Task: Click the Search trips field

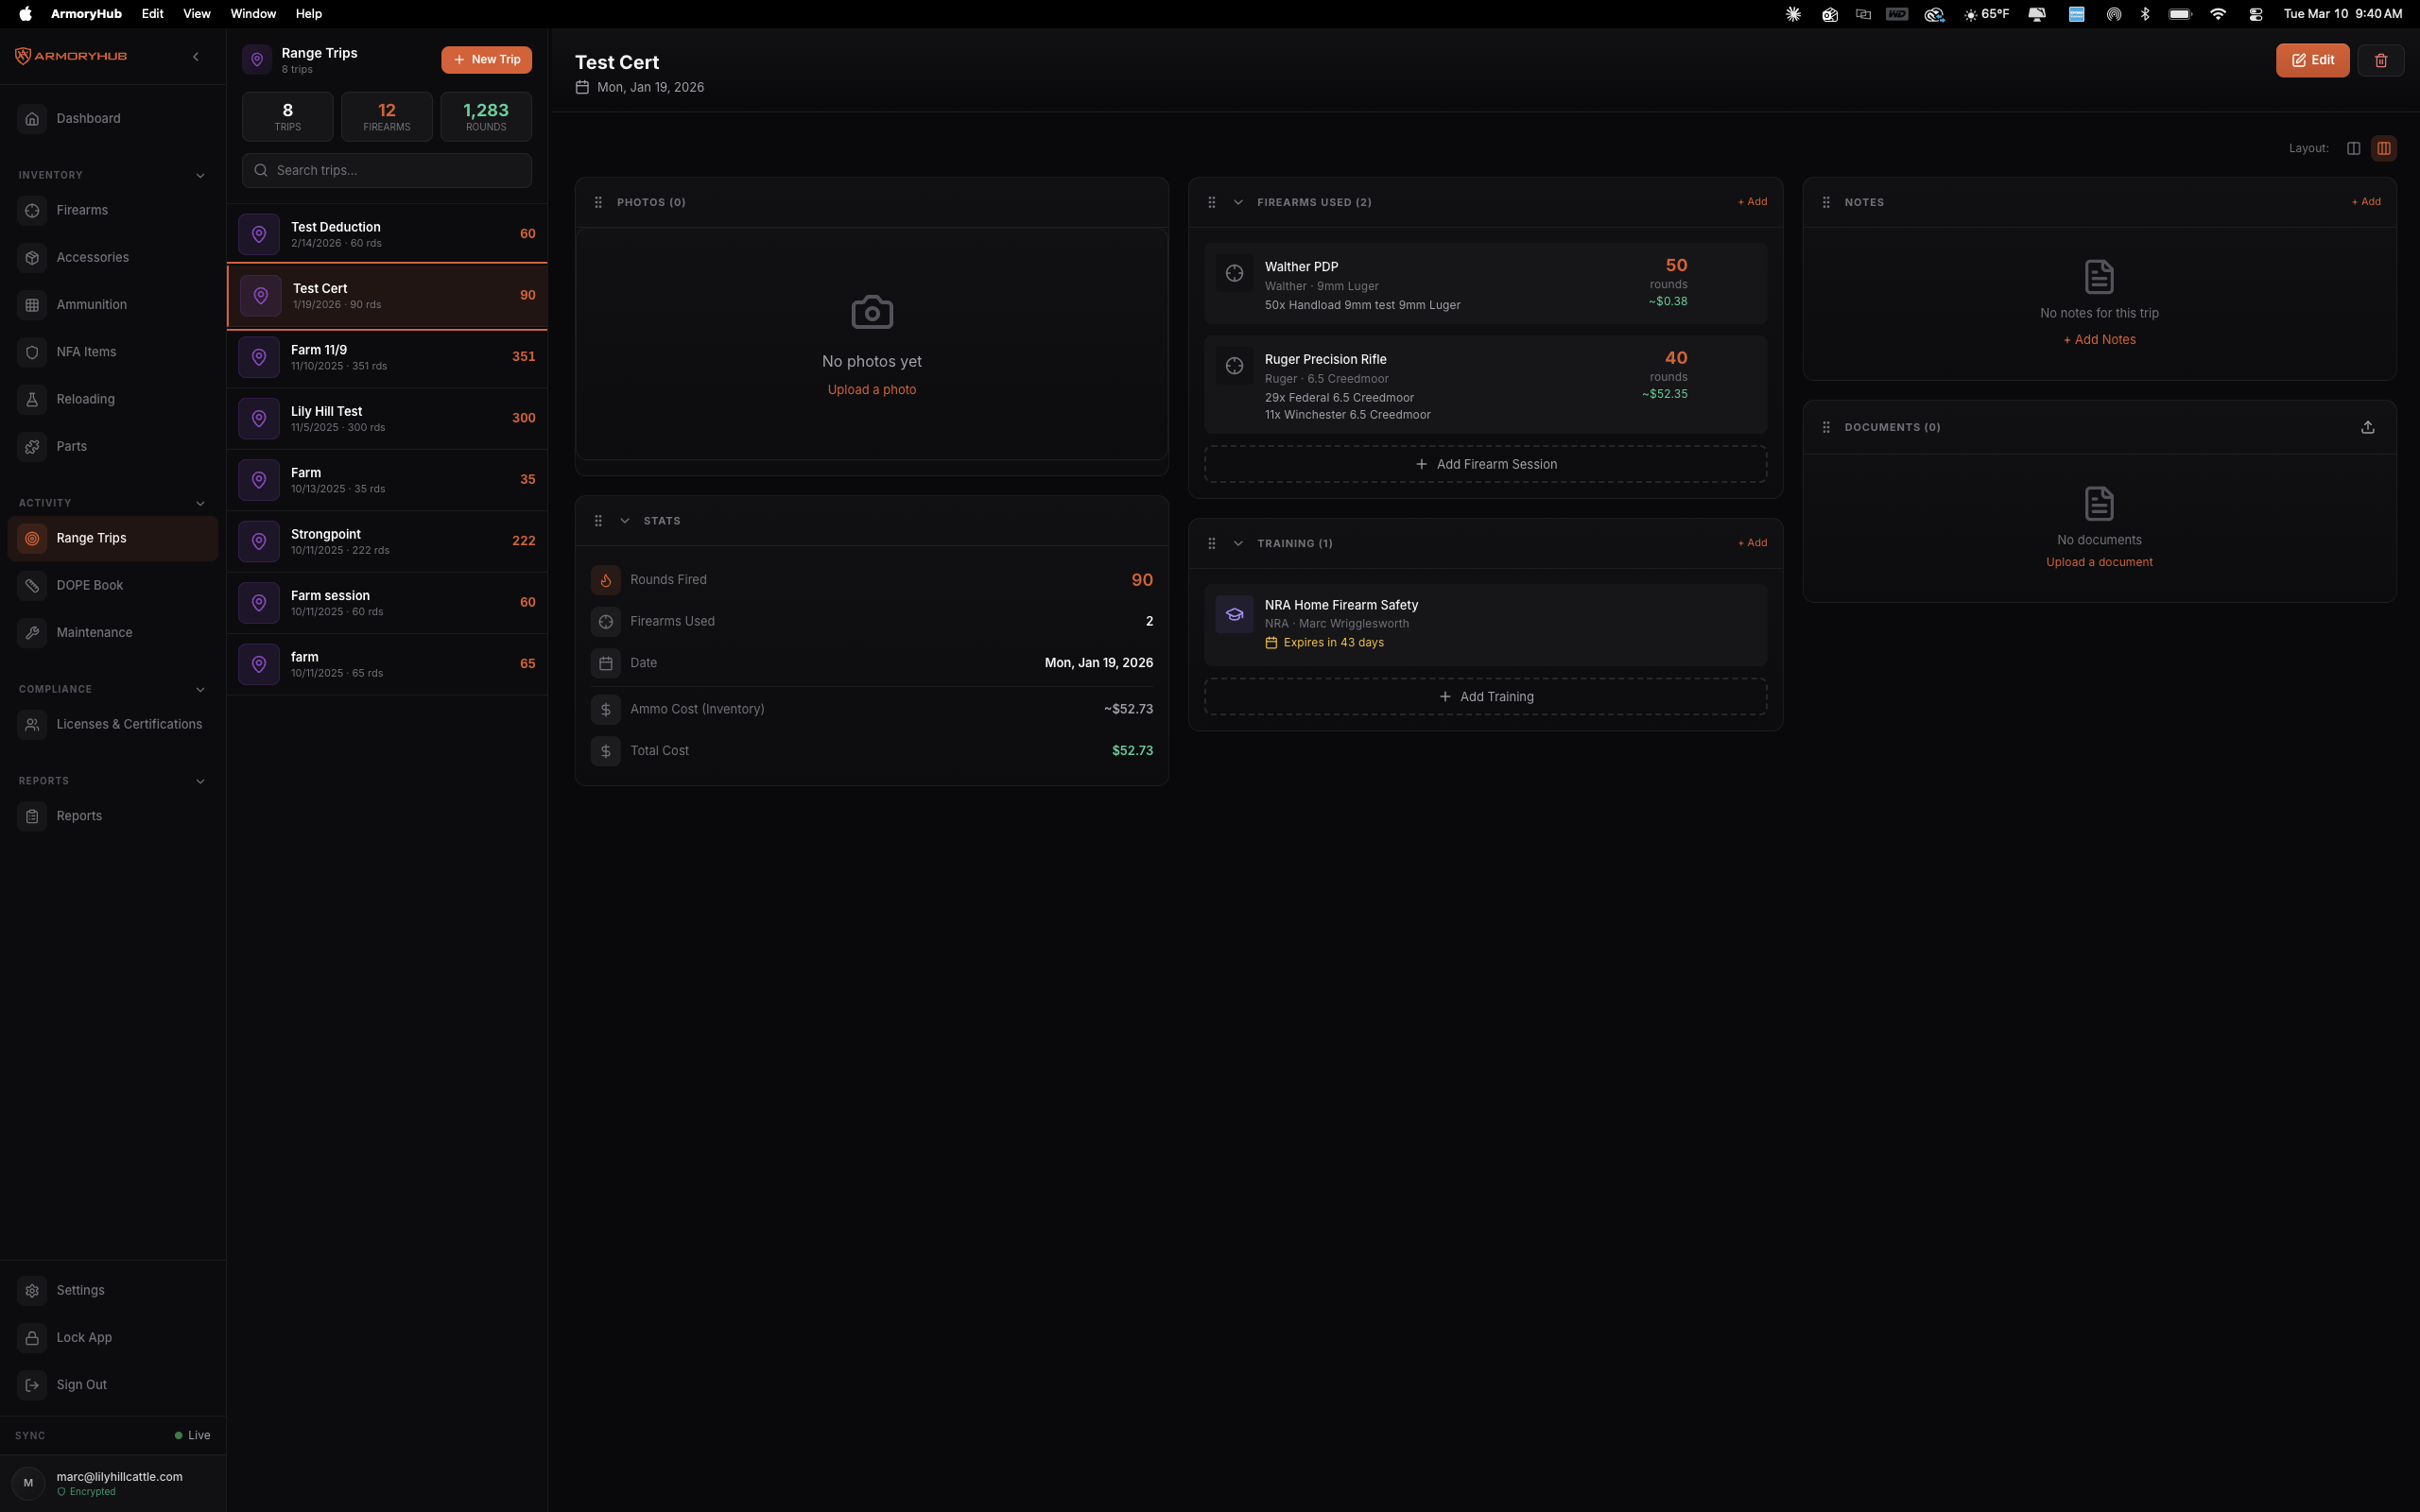Action: [386, 170]
